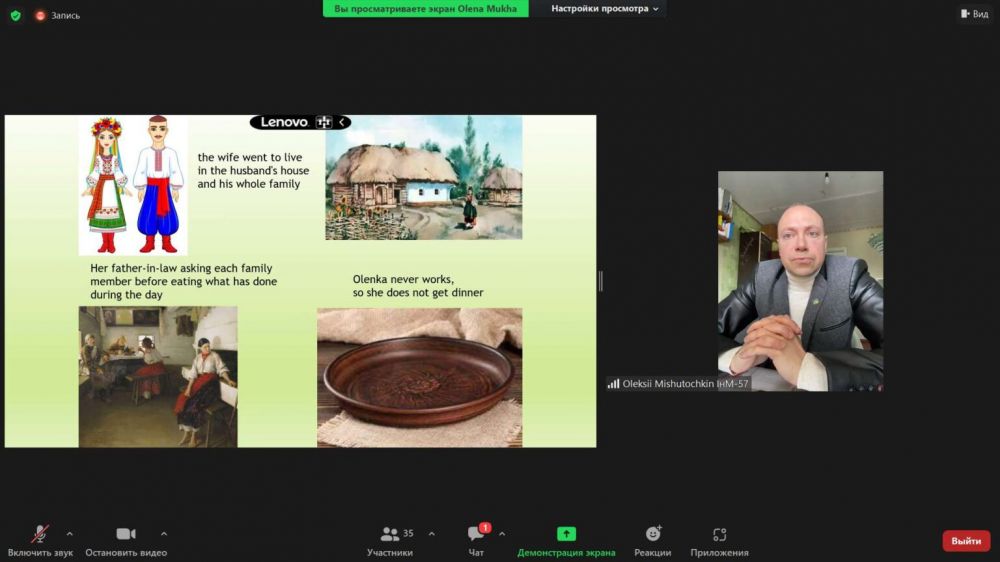1000x562 pixels.
Task: Click the panel divider handle
Action: coord(600,281)
